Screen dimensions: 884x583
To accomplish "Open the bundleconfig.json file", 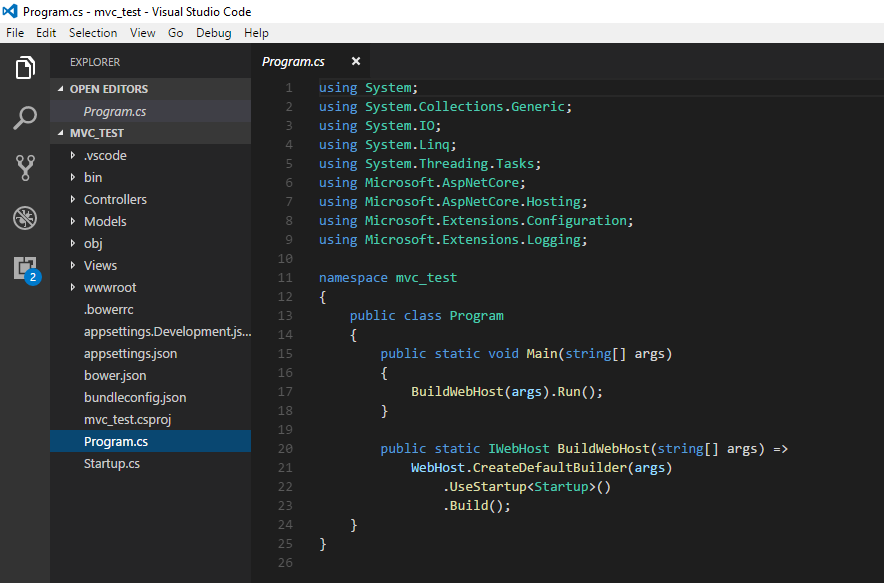I will [151, 398].
